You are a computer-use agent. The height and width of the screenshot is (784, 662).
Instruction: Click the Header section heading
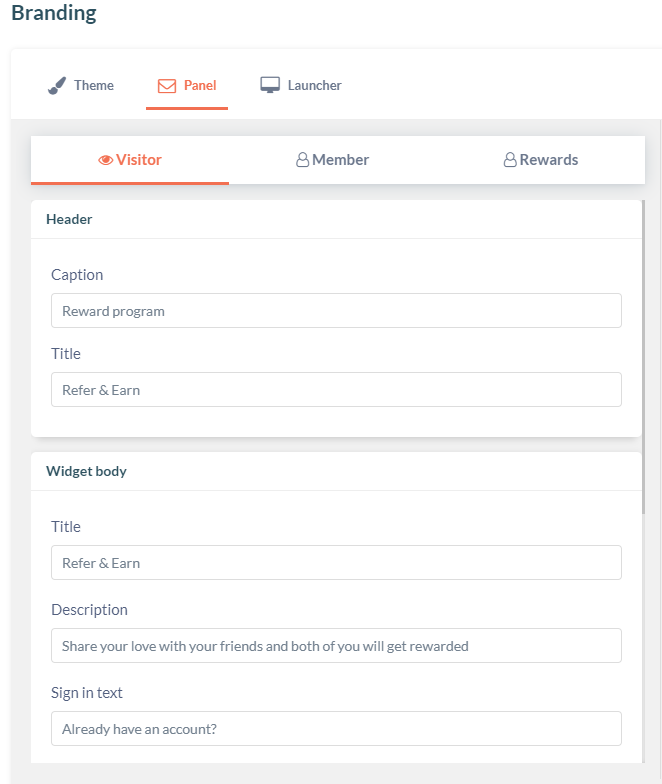click(x=69, y=220)
